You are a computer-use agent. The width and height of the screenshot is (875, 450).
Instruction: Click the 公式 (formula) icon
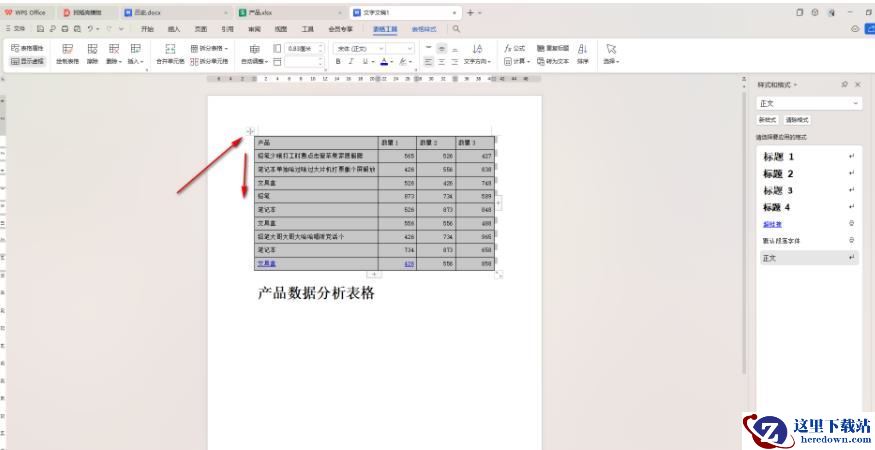click(514, 48)
